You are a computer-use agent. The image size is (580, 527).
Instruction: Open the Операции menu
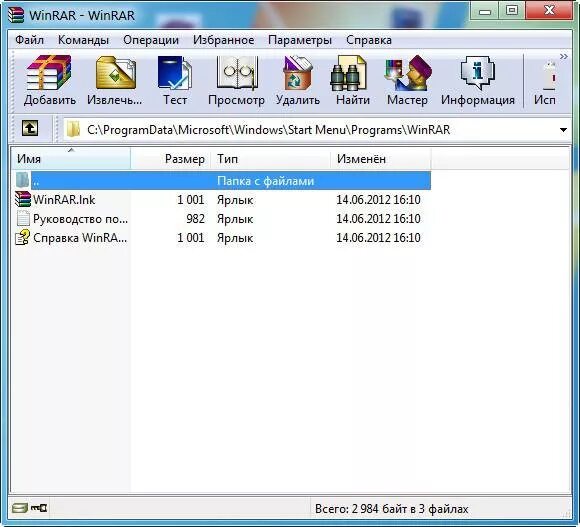click(x=151, y=40)
